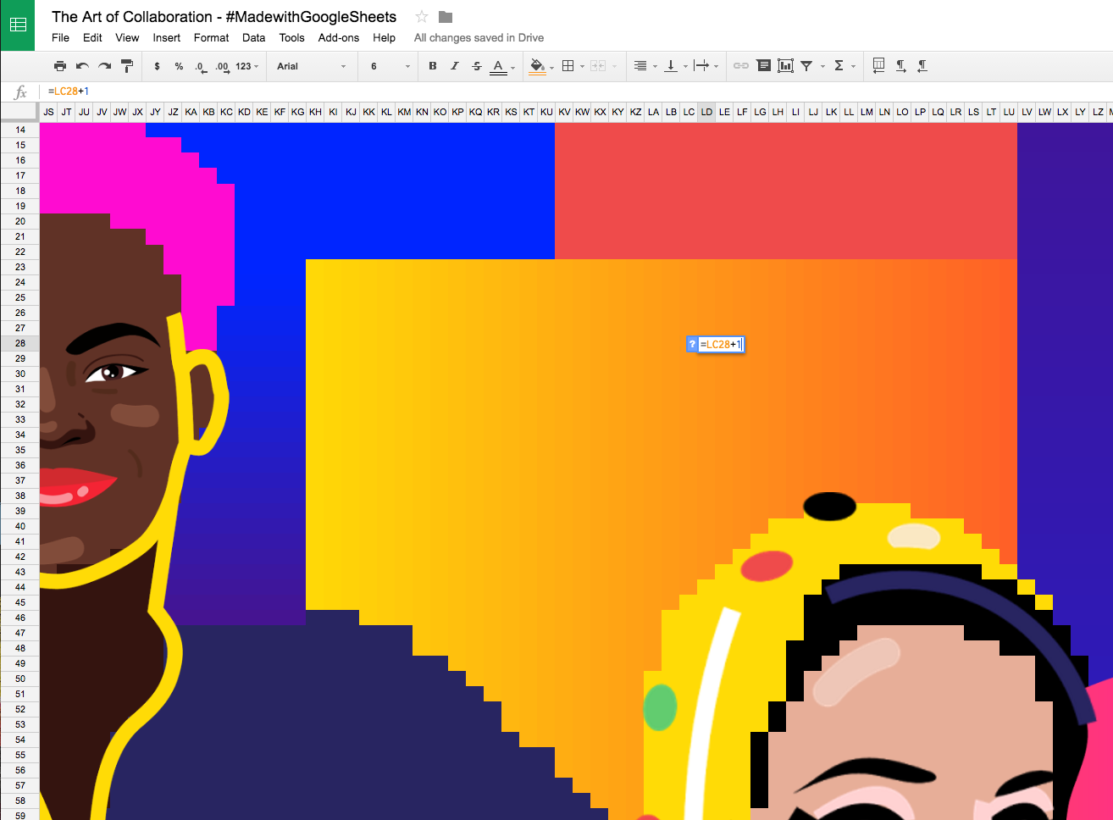Apply strikethrough formatting
This screenshot has height=820, width=1113.
476,66
